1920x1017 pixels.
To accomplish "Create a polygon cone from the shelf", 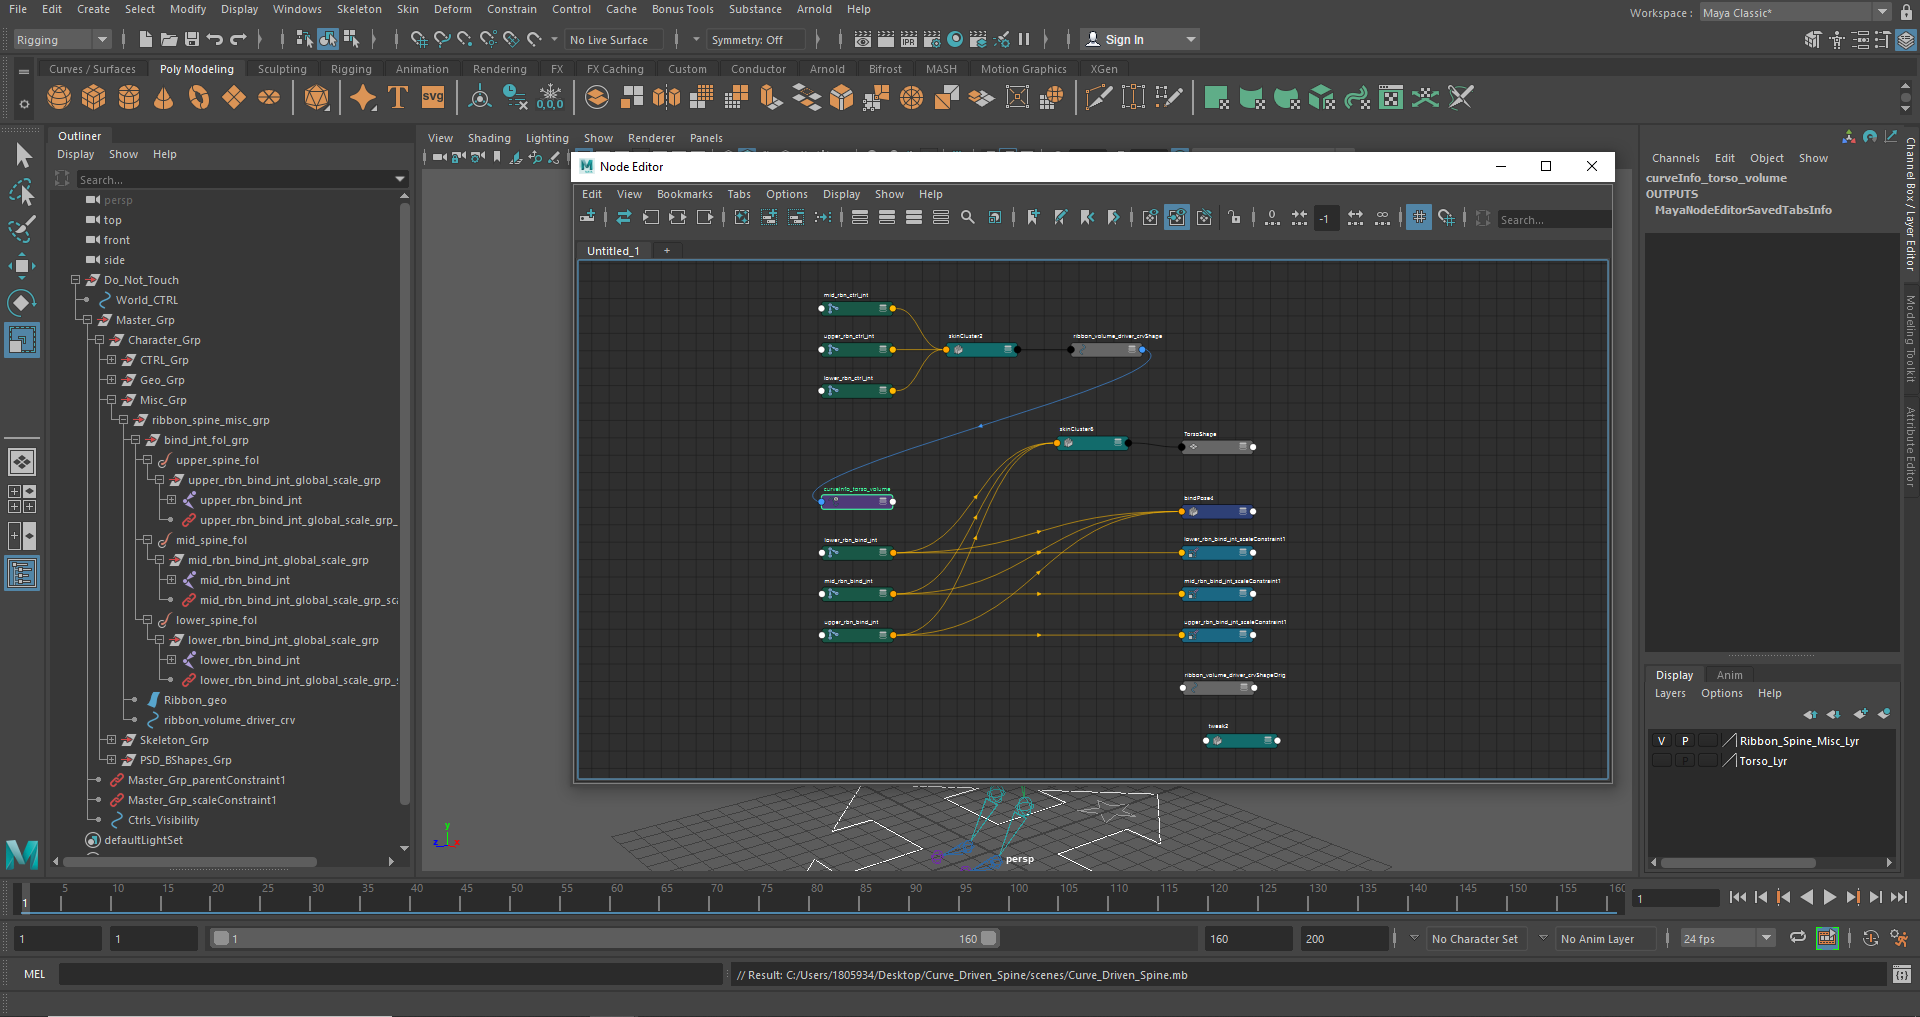I will pos(164,97).
